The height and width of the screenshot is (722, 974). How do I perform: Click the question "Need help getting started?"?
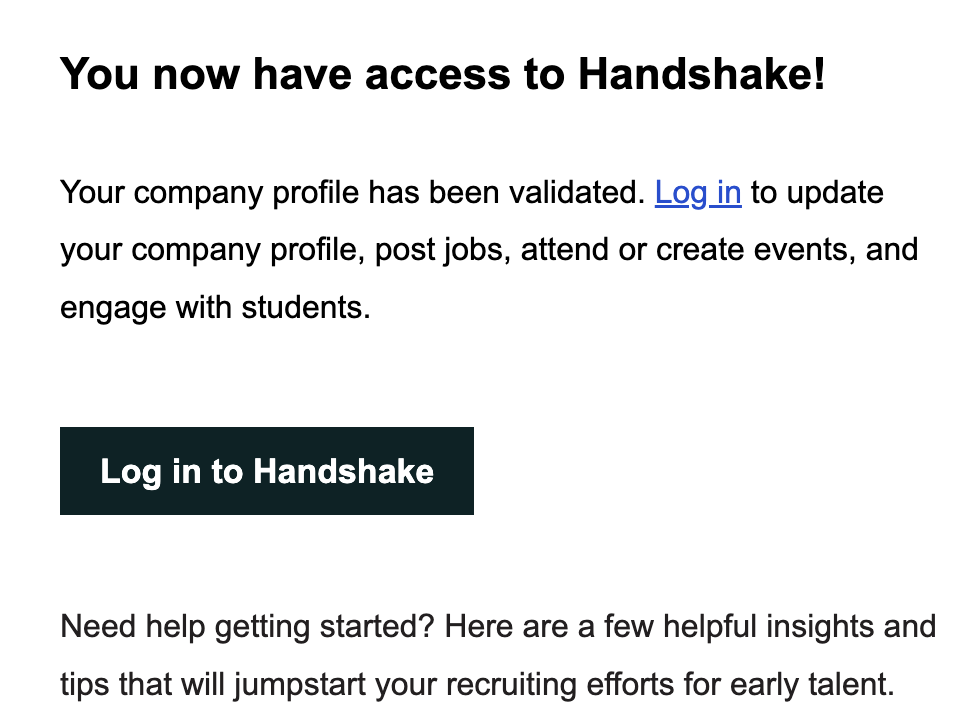tap(247, 626)
